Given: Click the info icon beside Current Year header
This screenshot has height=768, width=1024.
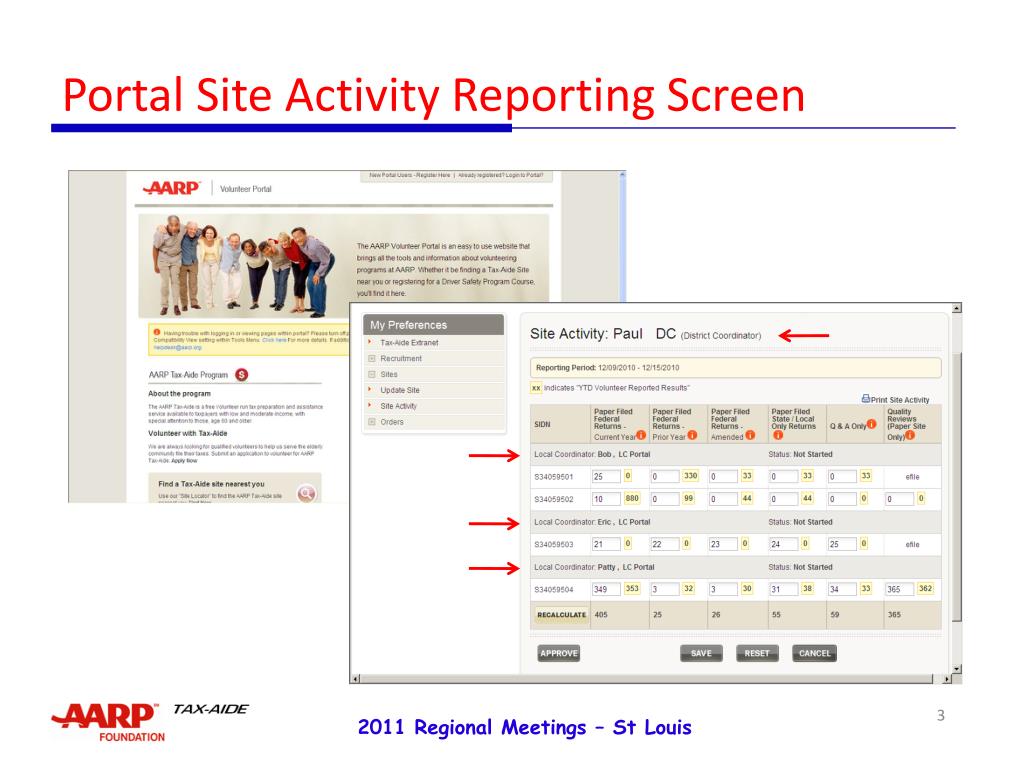Looking at the screenshot, I should (x=641, y=436).
